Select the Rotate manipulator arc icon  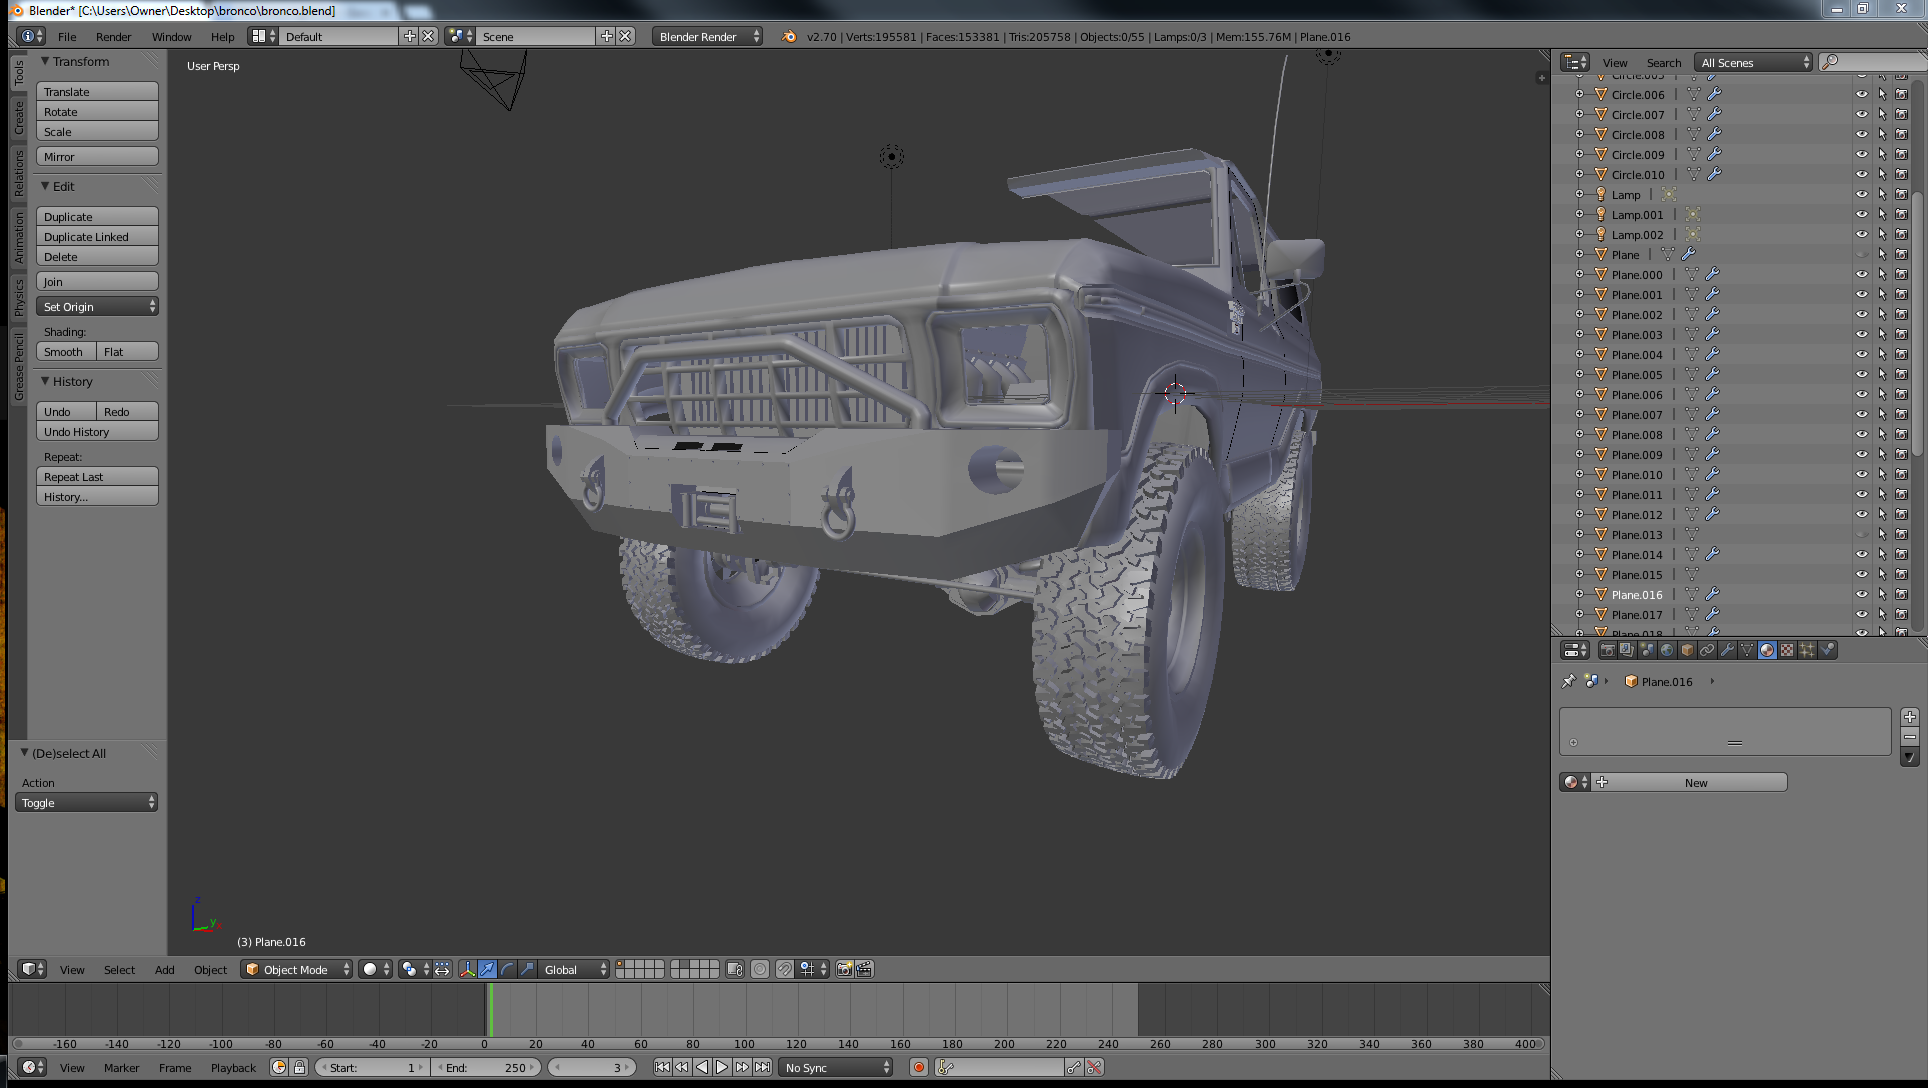click(x=507, y=969)
